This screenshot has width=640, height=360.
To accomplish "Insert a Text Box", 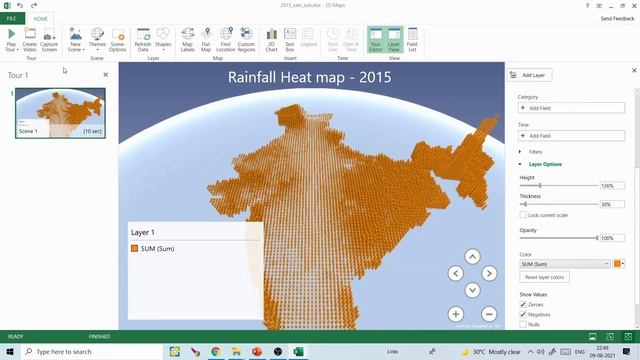I will 290,40.
